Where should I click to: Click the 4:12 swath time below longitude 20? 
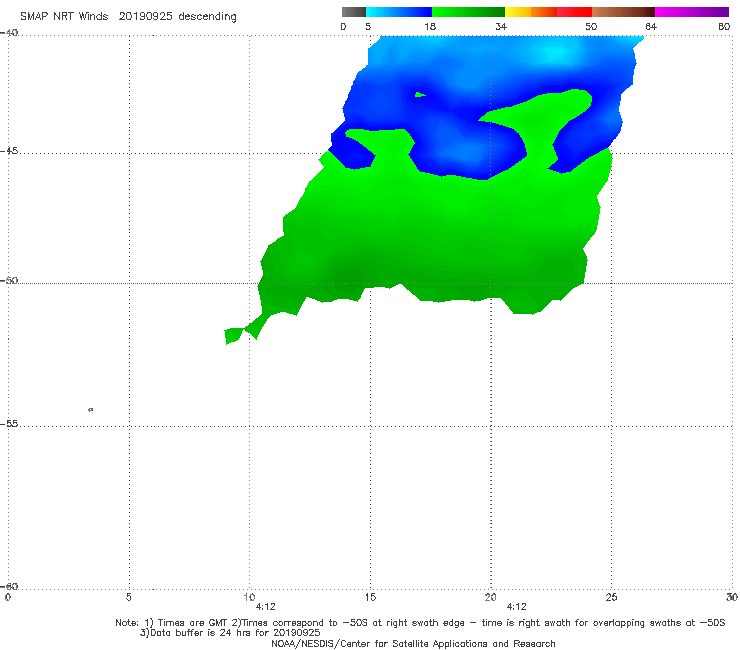(x=516, y=607)
